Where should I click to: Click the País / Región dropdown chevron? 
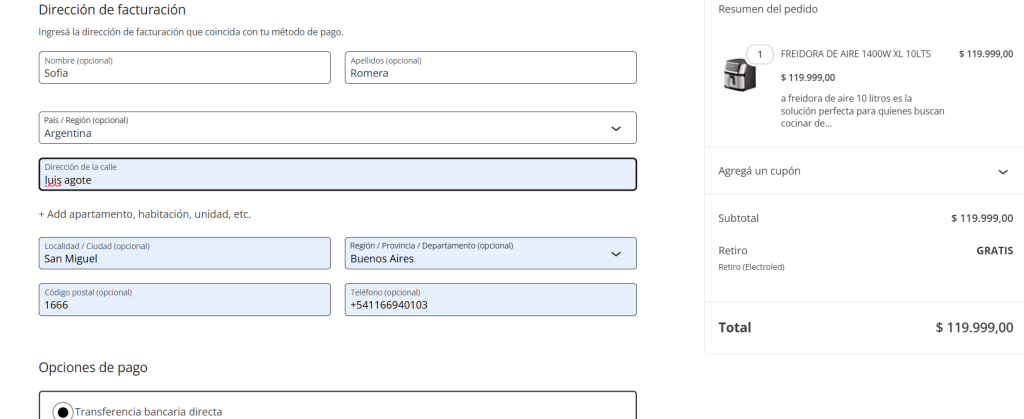[x=616, y=128]
